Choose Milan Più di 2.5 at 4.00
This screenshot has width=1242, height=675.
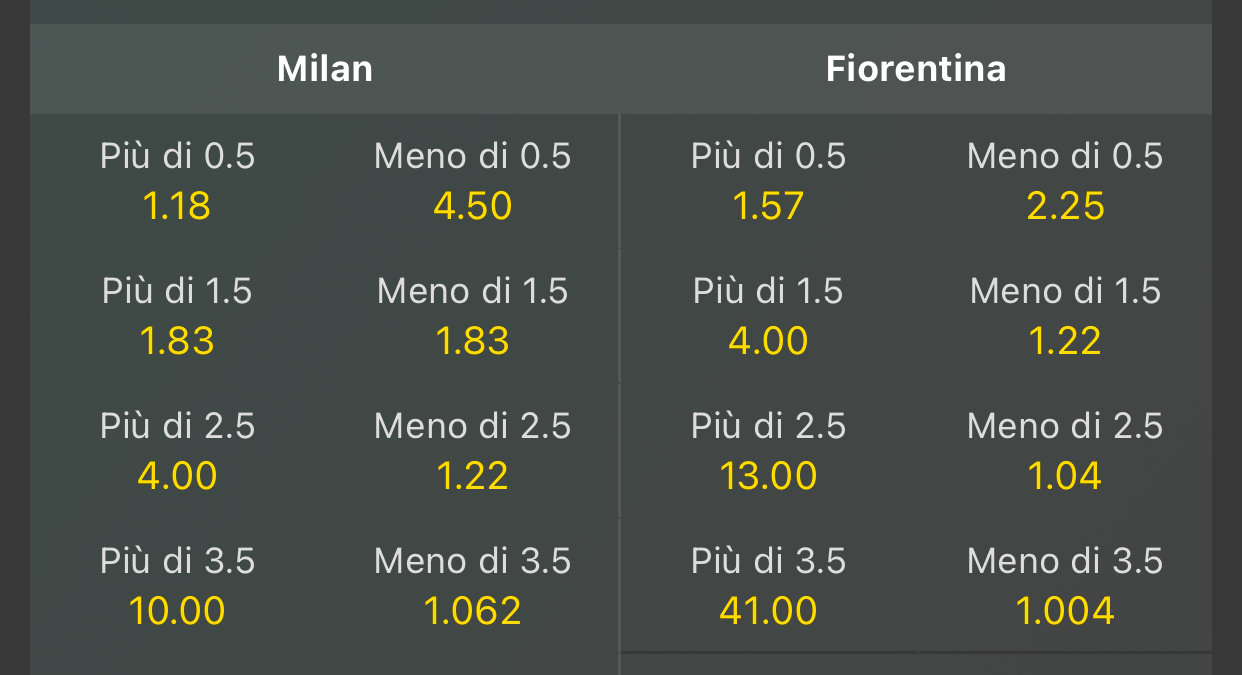point(178,451)
